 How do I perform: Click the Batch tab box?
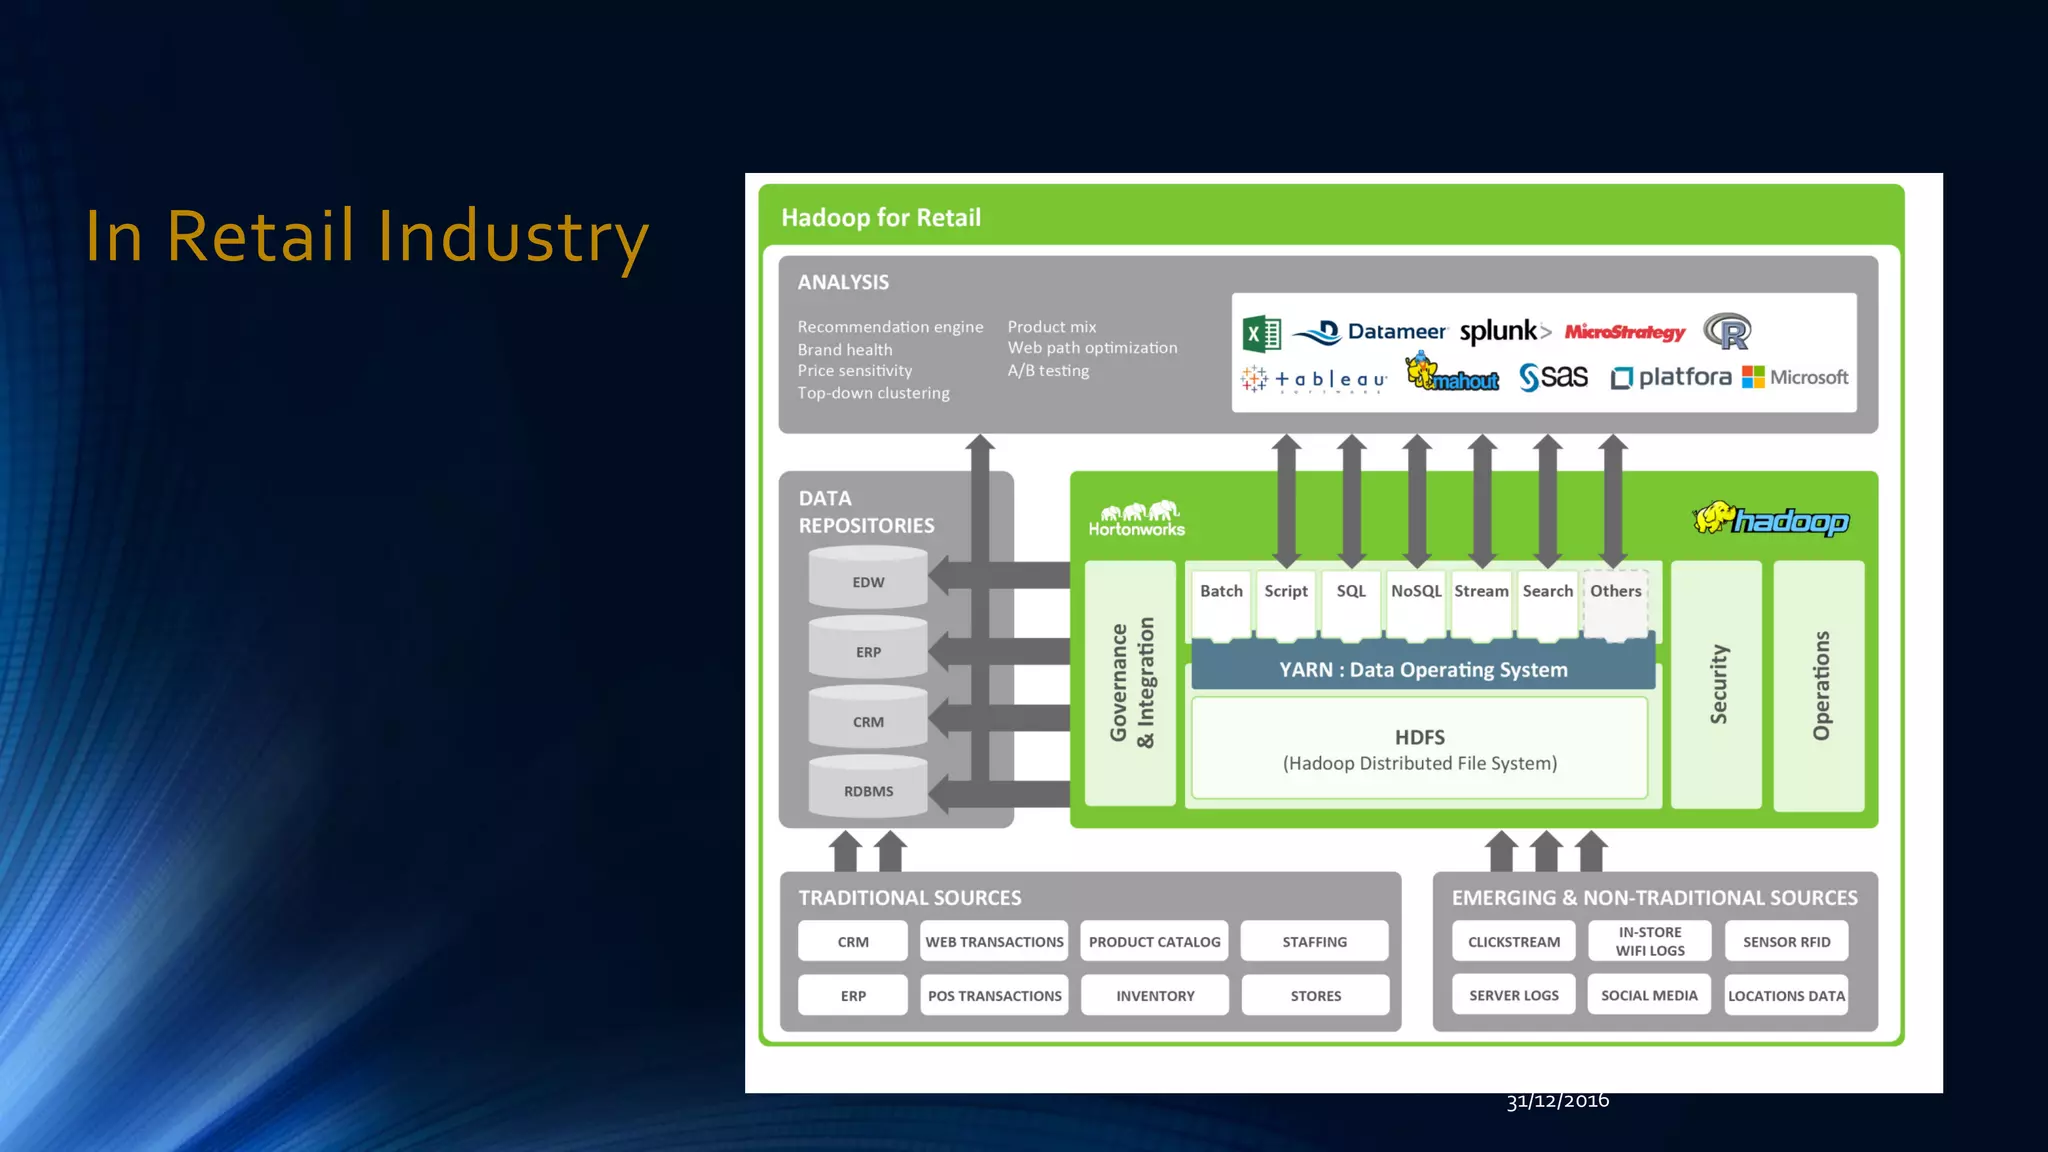(x=1221, y=601)
